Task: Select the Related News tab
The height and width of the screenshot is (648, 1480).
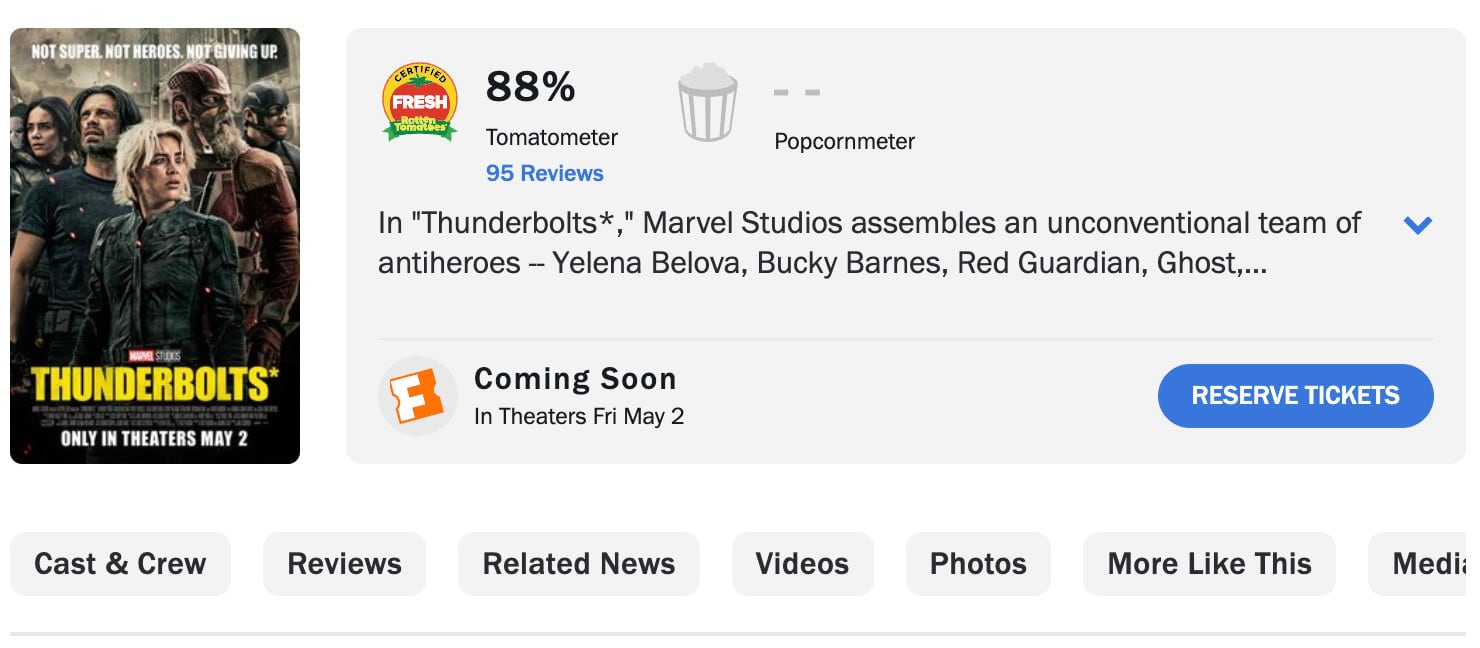Action: point(579,564)
